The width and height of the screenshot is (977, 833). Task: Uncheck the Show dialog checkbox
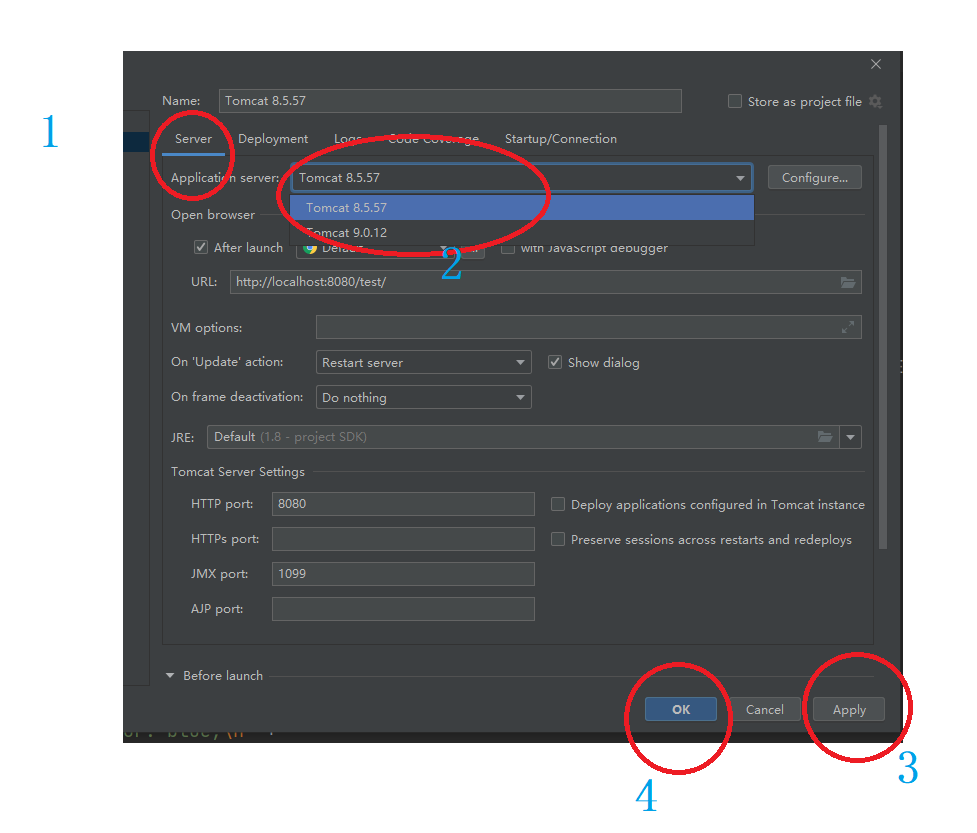[x=555, y=362]
